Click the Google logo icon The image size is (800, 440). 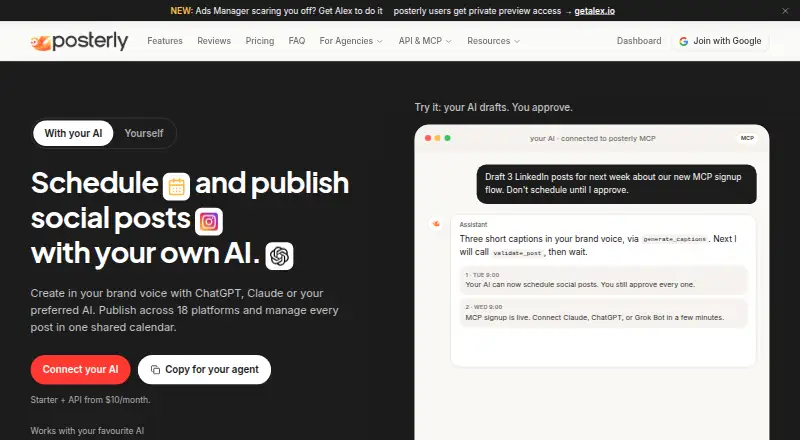(683, 41)
